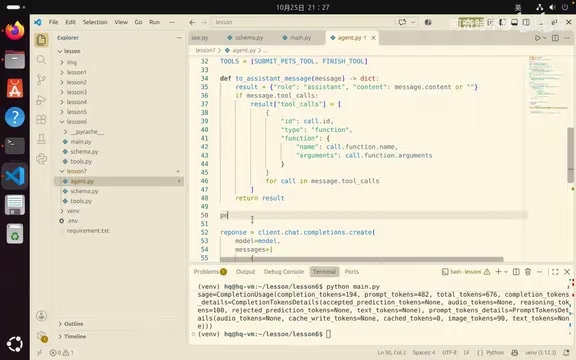Screen dimensions: 576x360
Task: Open terminal panel More Actions ellipsis
Action: (x=539, y=272)
